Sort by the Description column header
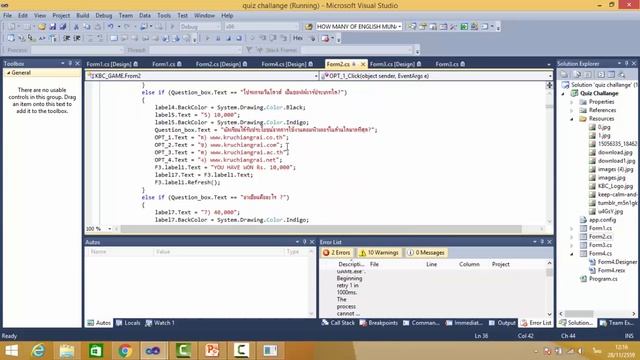 click(351, 264)
